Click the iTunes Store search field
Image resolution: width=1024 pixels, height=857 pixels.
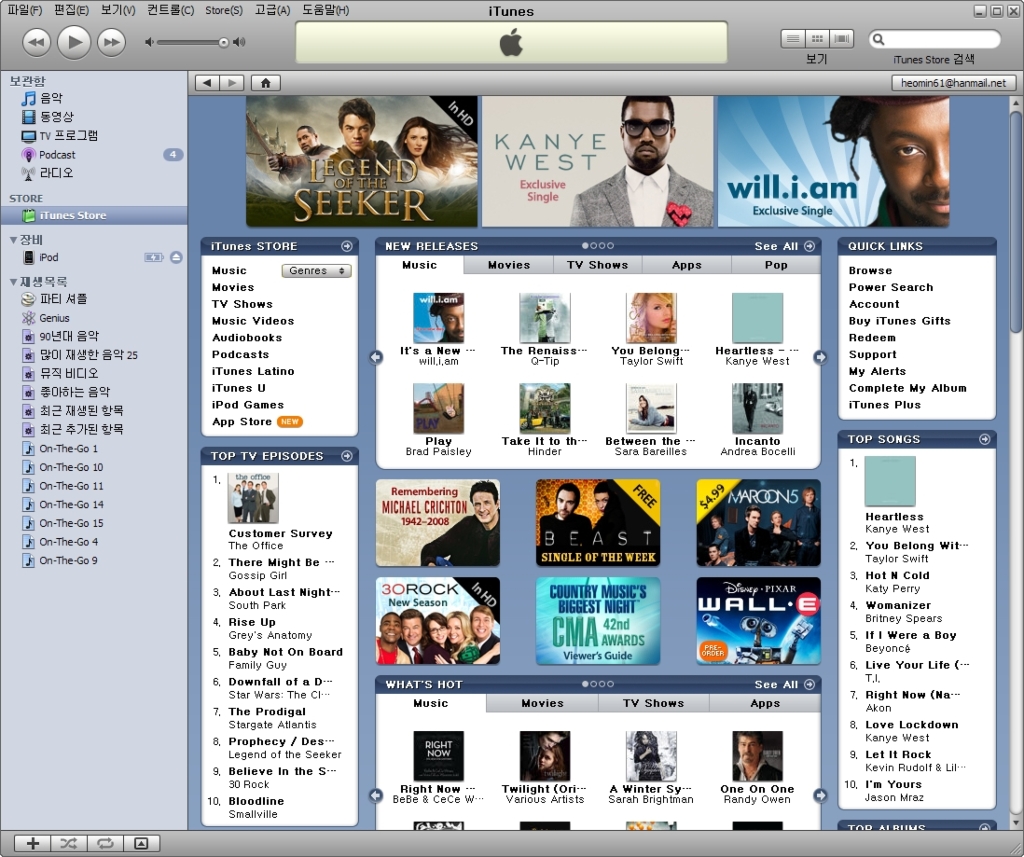pyautogui.click(x=935, y=39)
